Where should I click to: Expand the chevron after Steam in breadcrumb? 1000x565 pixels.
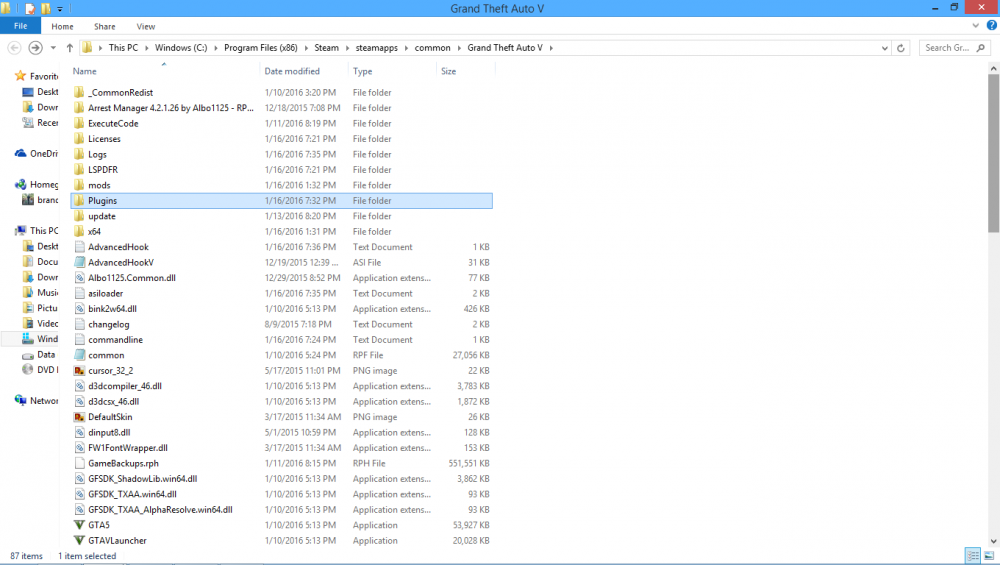348,48
